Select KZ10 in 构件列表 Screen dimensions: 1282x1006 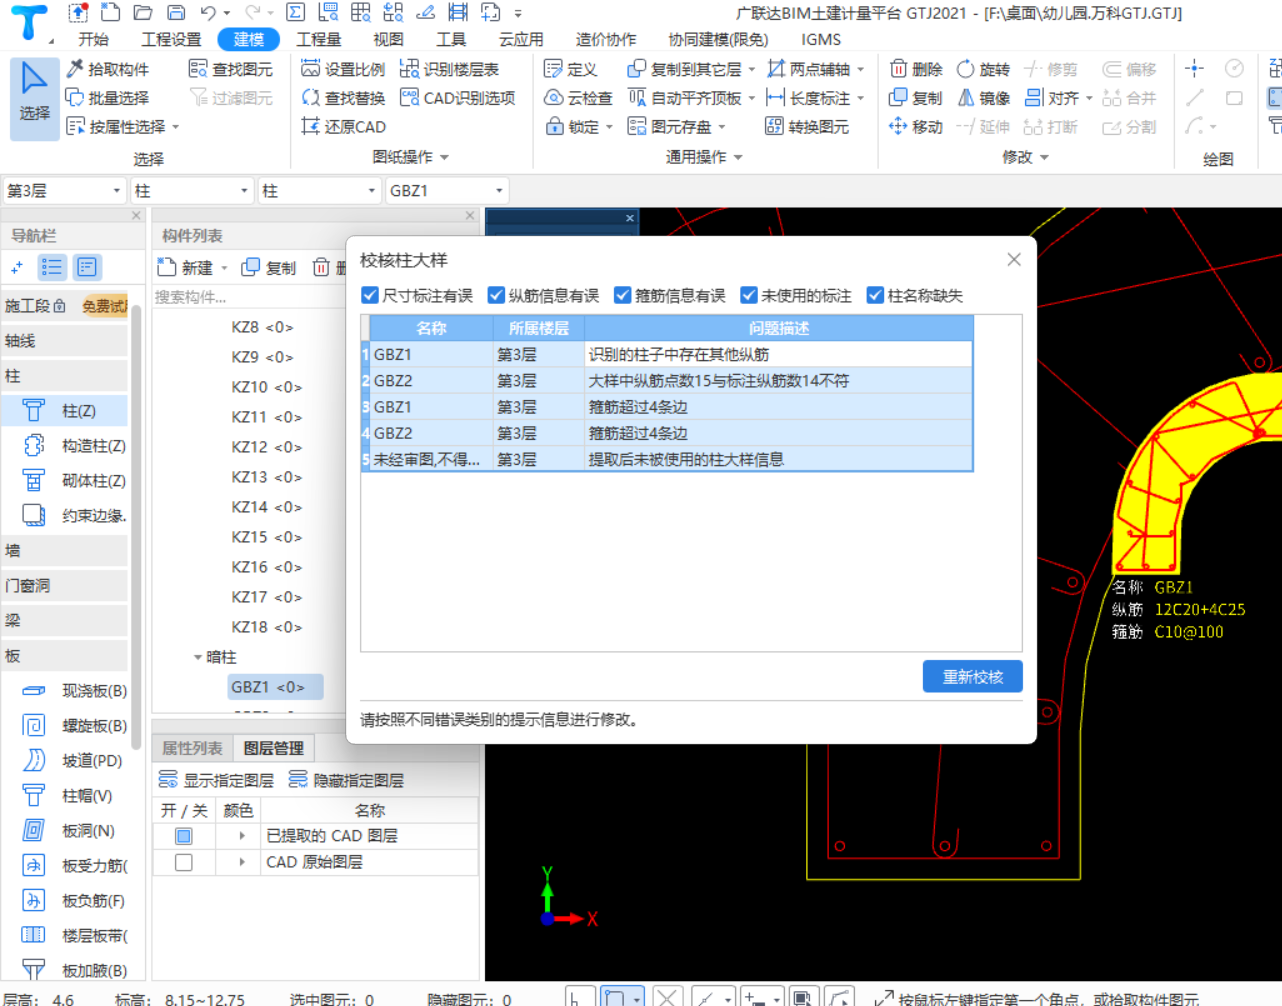click(267, 387)
